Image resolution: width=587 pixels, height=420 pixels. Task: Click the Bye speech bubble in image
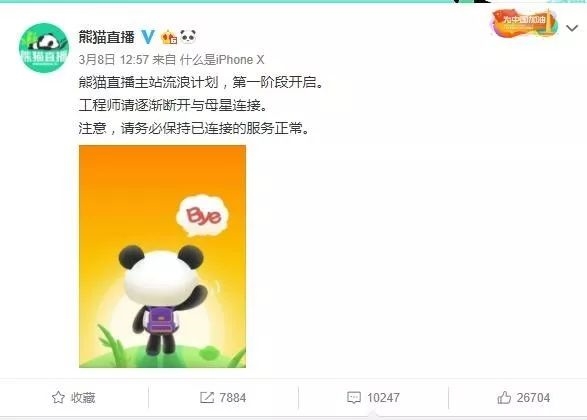point(203,215)
